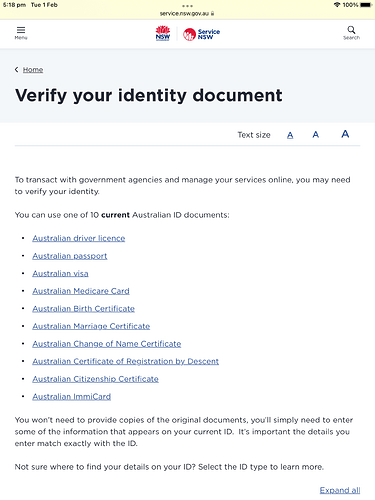The height and width of the screenshot is (500, 375).
Task: Open Australian ImmiCard link
Action: 72,397
